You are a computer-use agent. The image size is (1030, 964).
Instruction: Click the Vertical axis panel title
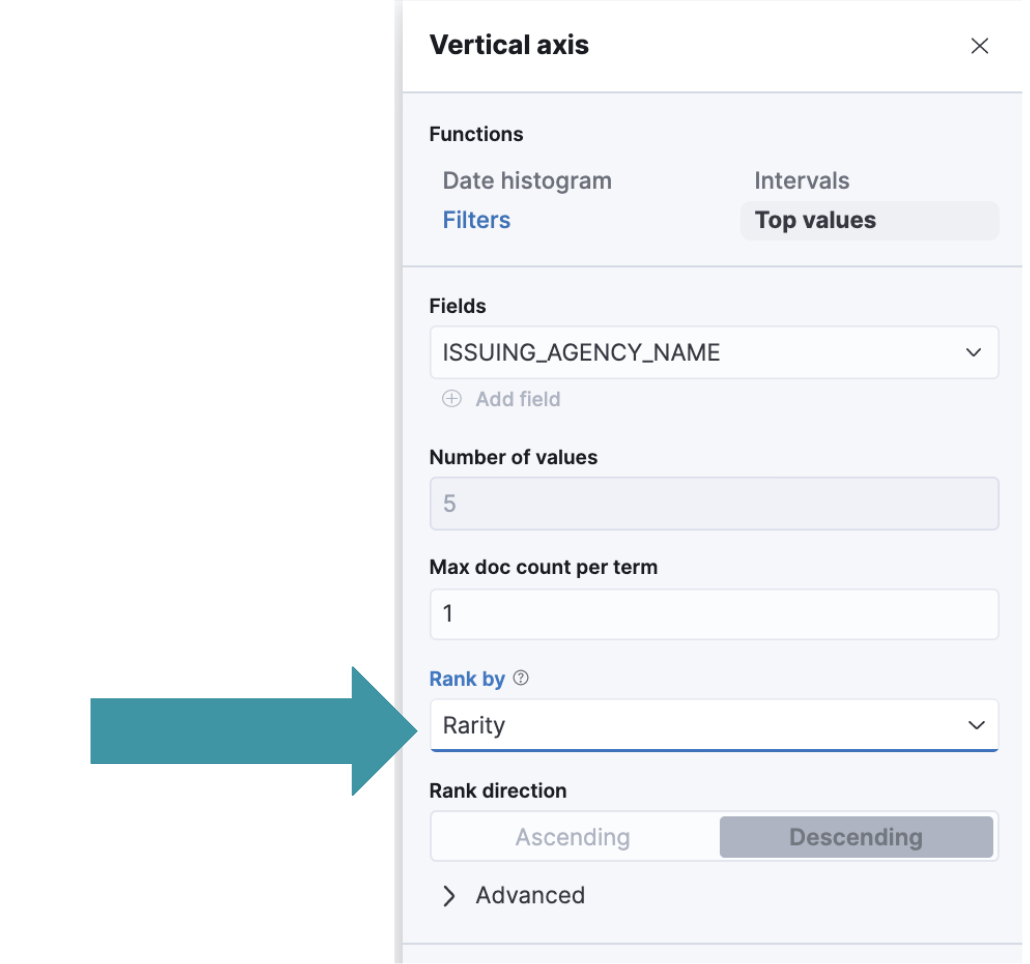[x=509, y=45]
